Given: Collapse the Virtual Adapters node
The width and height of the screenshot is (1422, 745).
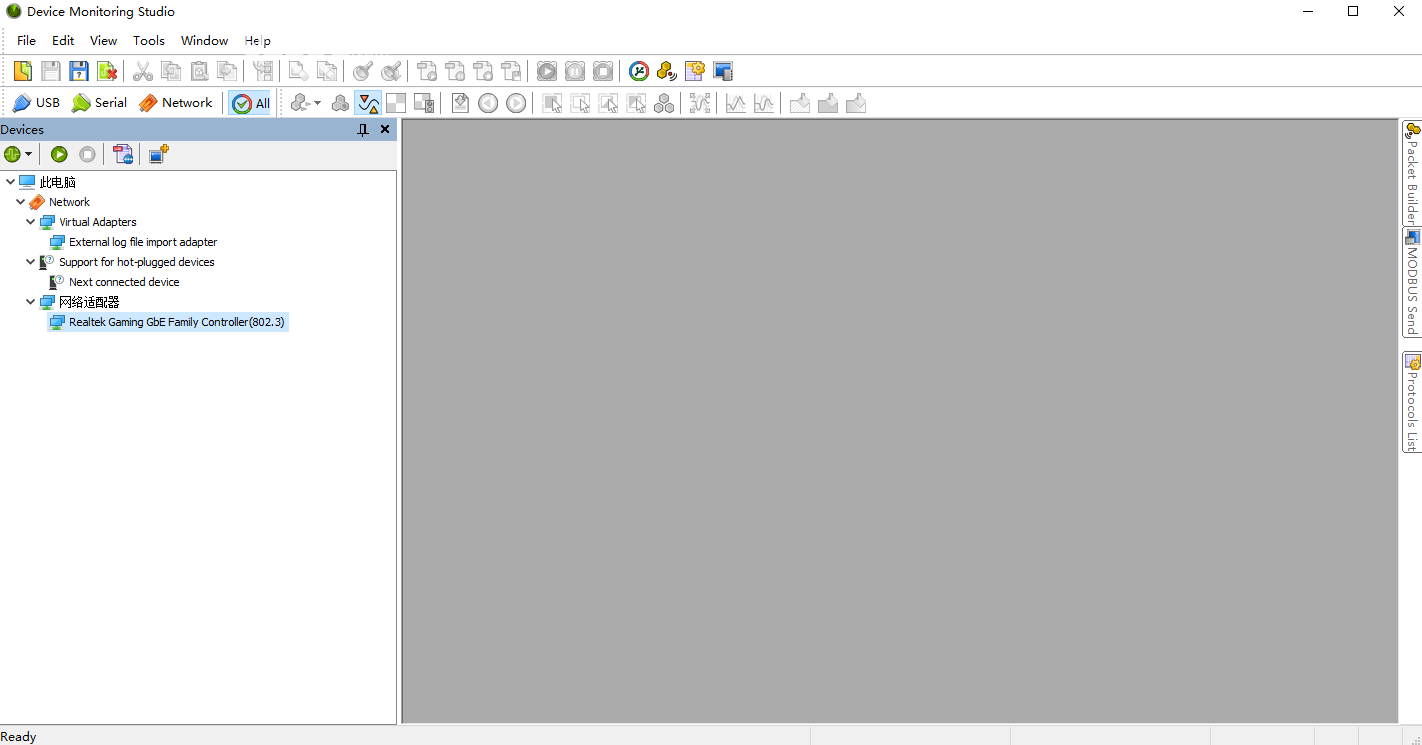Looking at the screenshot, I should pyautogui.click(x=30, y=222).
